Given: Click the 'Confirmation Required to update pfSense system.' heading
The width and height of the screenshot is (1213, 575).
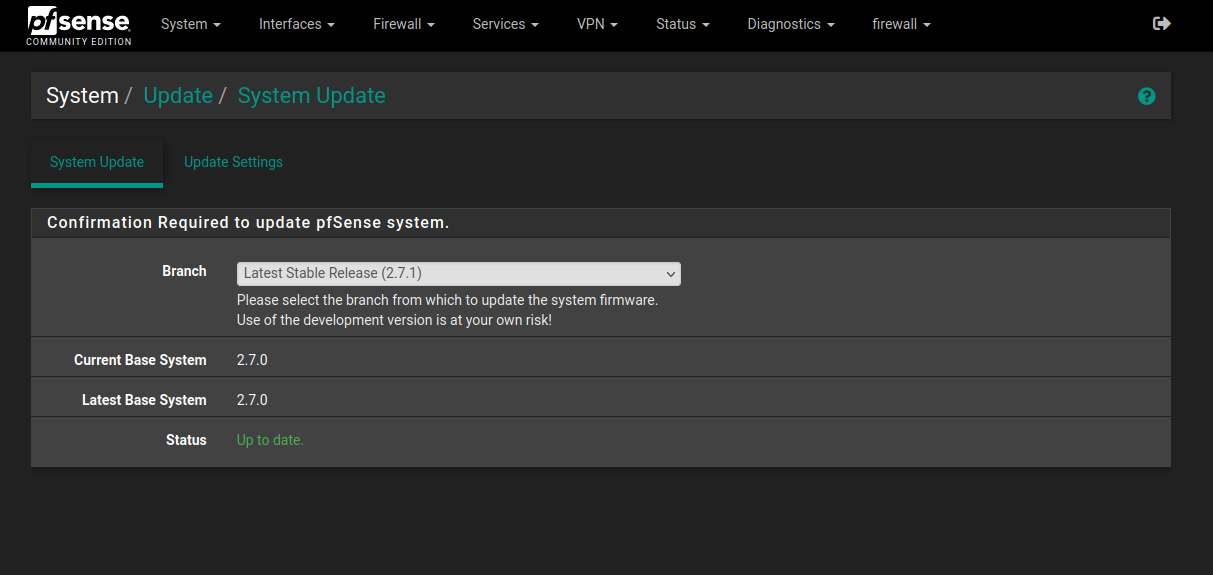Looking at the screenshot, I should 248,223.
